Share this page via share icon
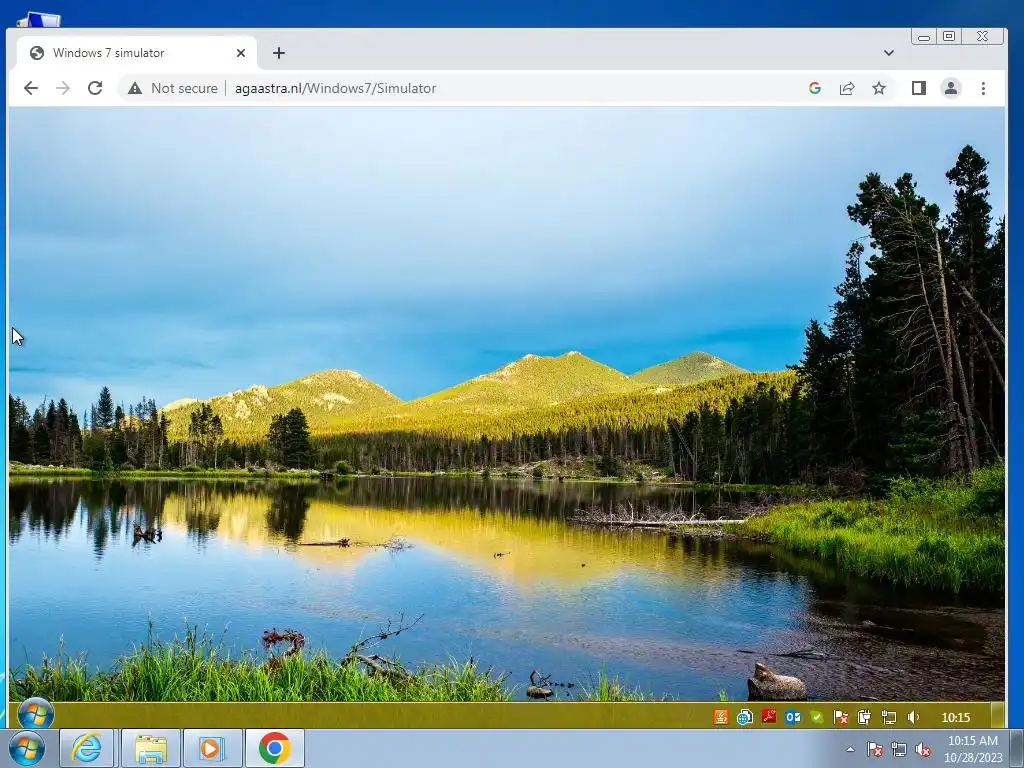The image size is (1024, 768). pos(847,88)
